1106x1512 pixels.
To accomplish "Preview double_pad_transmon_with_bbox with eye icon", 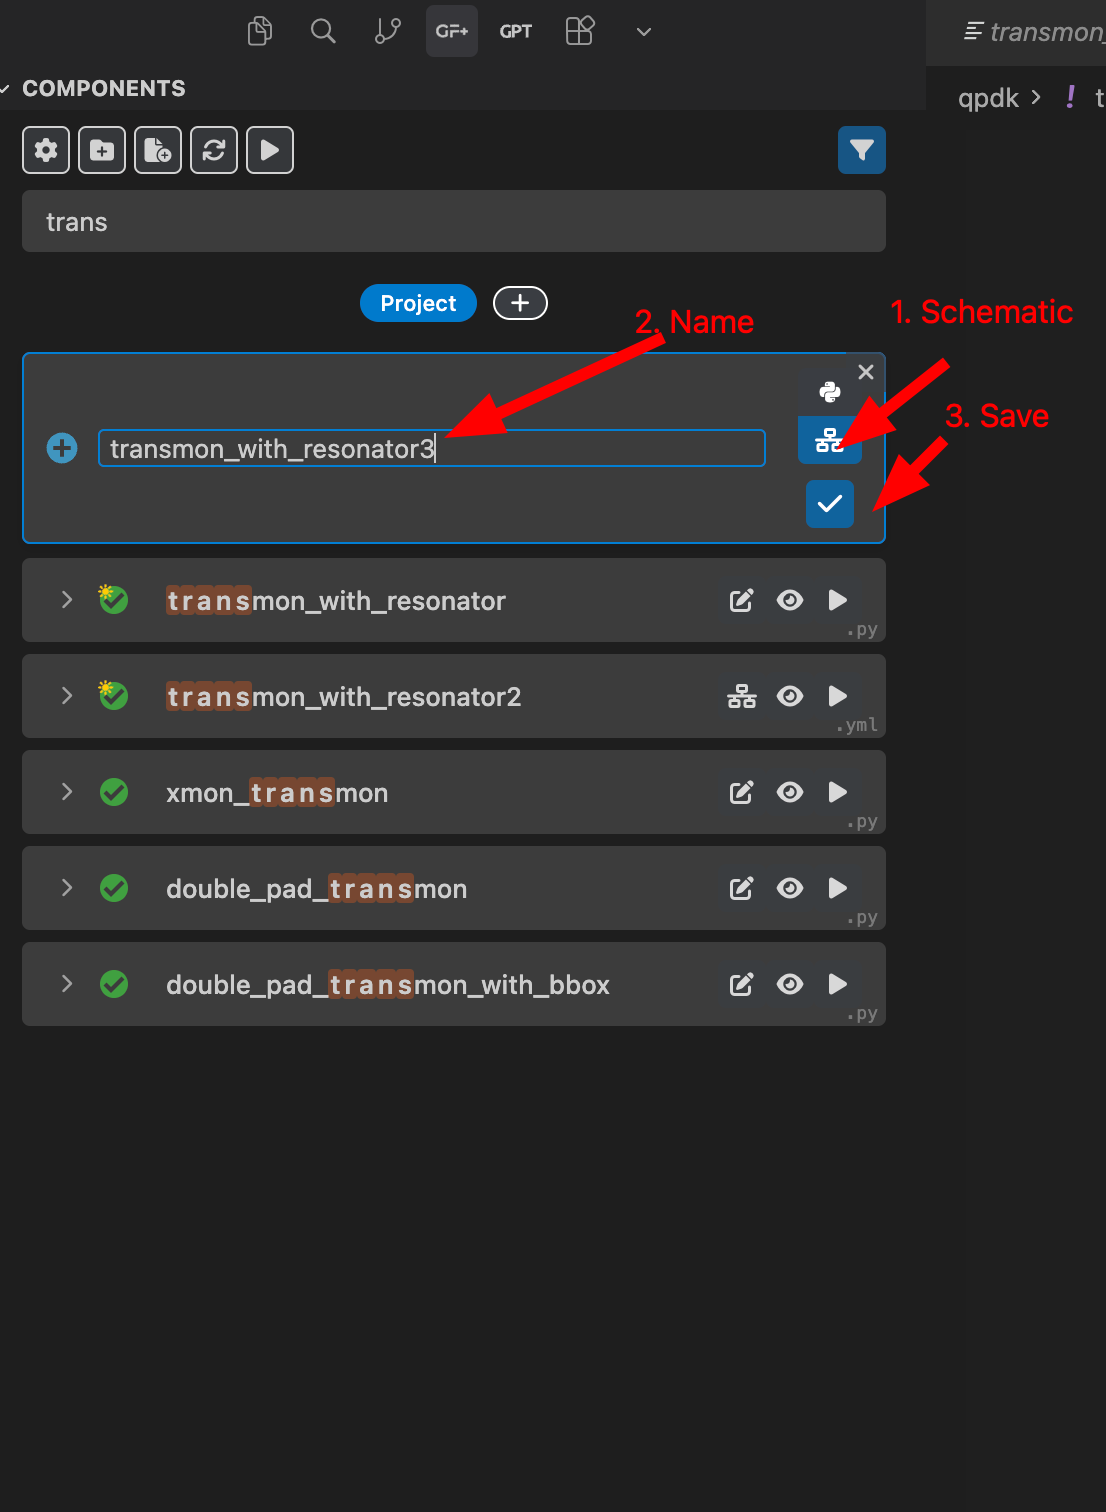I will [x=790, y=984].
